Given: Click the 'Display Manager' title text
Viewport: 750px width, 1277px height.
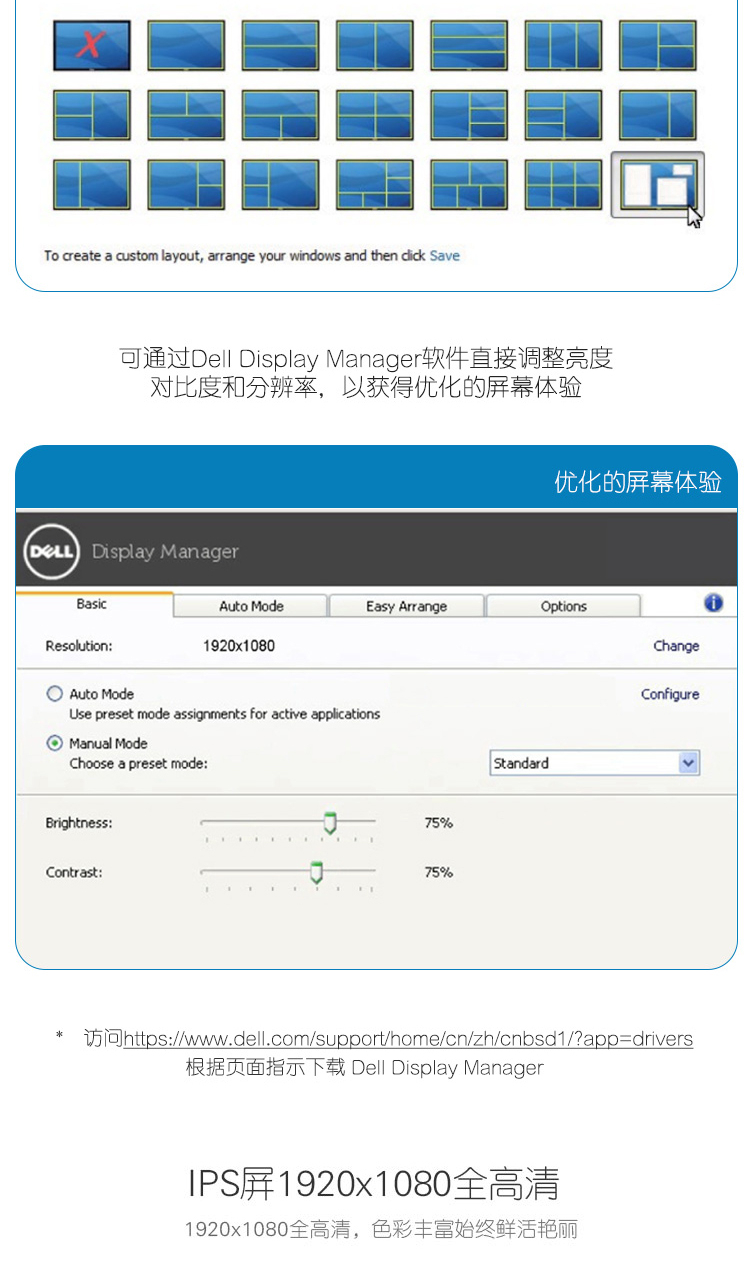Looking at the screenshot, I should pyautogui.click(x=165, y=552).
